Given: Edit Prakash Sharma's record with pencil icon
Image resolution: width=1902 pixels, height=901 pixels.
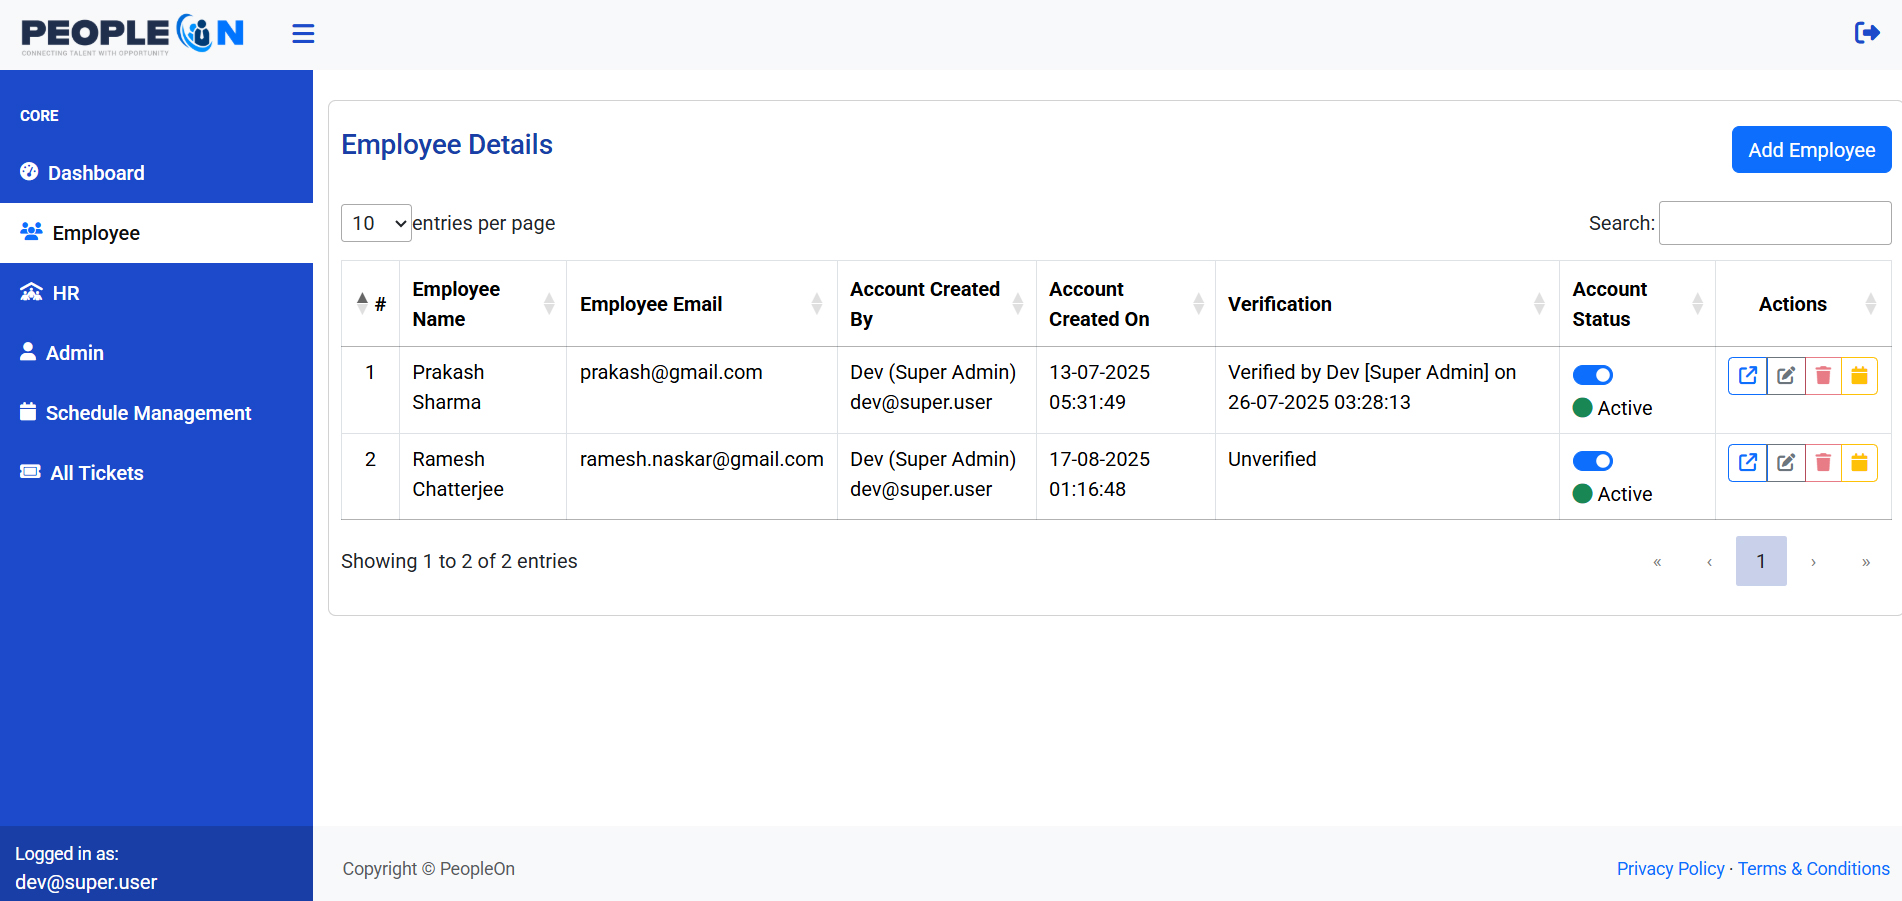Looking at the screenshot, I should (1785, 376).
